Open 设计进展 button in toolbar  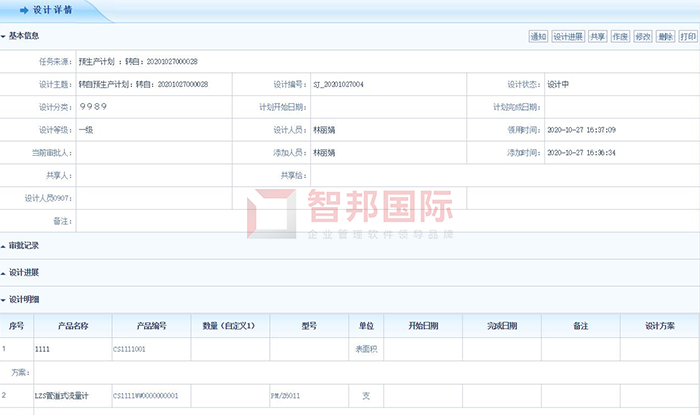(x=568, y=37)
